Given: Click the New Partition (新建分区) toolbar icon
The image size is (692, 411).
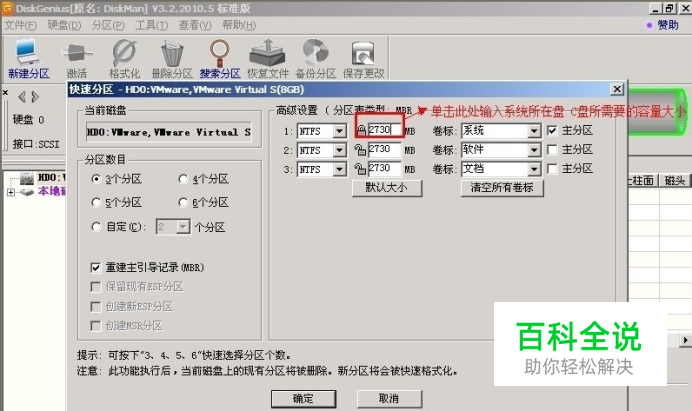Looking at the screenshot, I should (28, 58).
